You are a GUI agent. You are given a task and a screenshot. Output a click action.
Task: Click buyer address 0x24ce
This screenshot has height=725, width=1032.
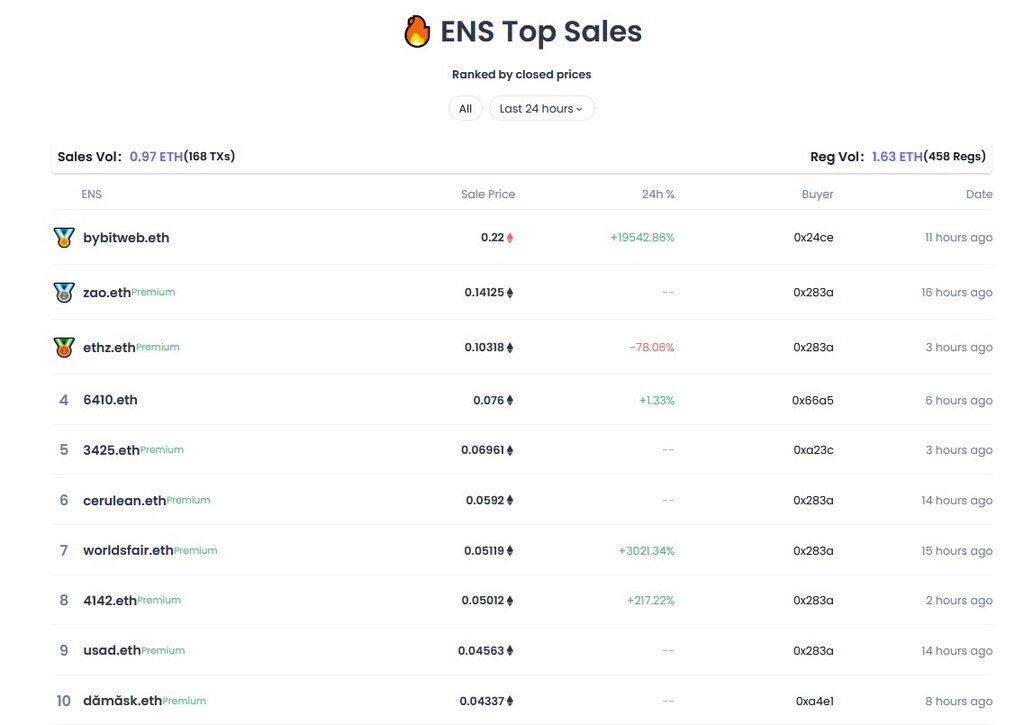coord(813,238)
